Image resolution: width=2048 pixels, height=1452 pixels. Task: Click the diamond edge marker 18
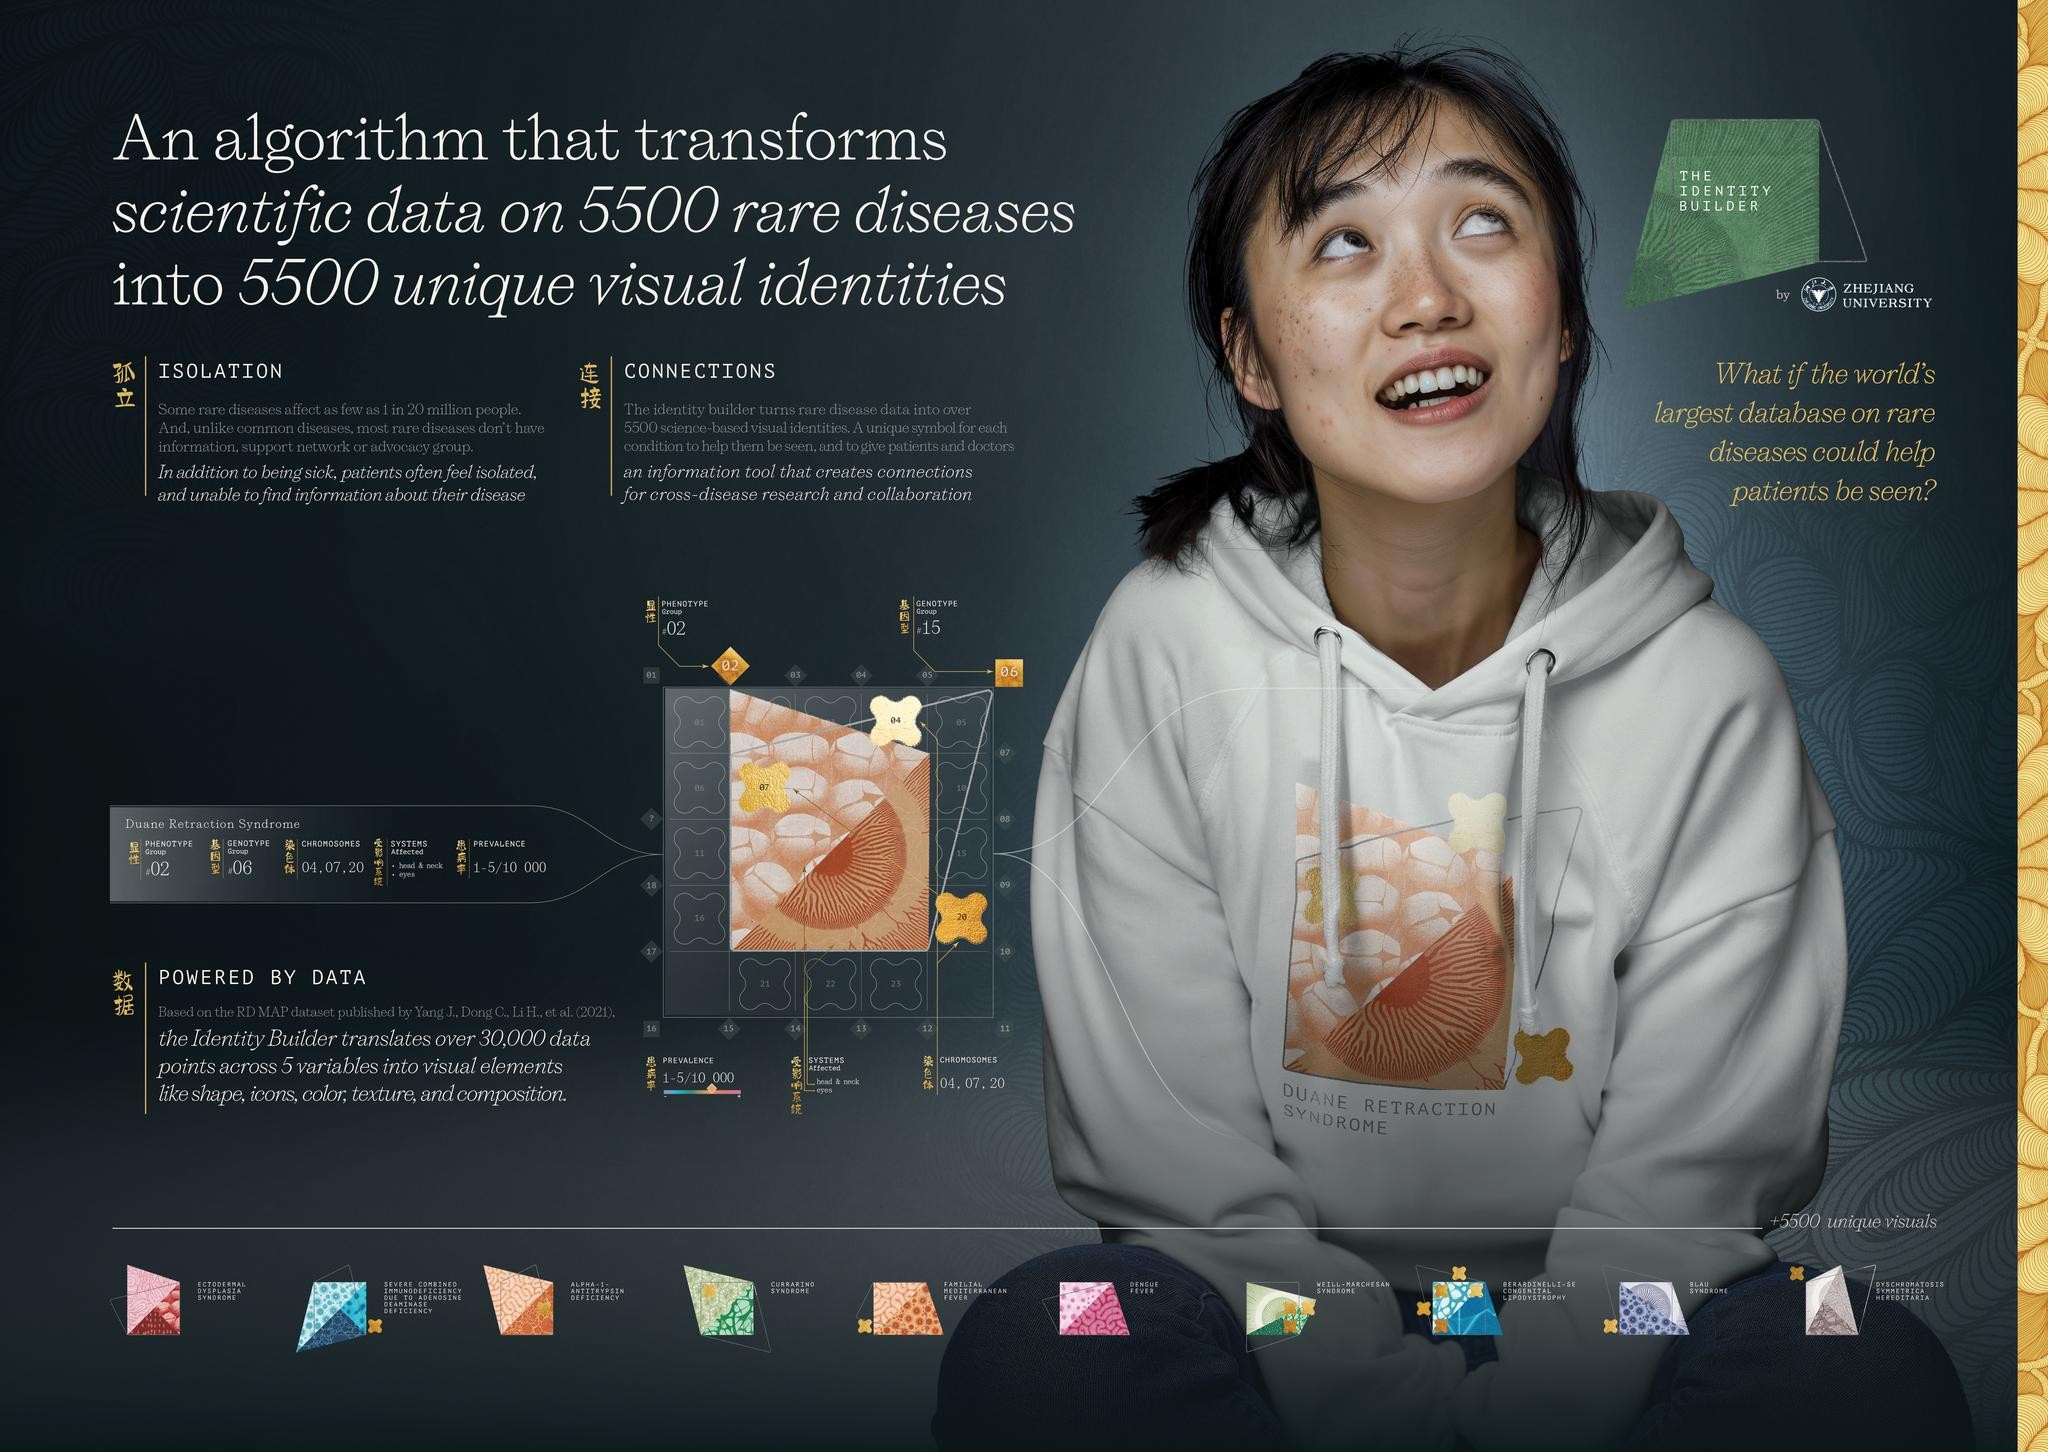tap(651, 885)
